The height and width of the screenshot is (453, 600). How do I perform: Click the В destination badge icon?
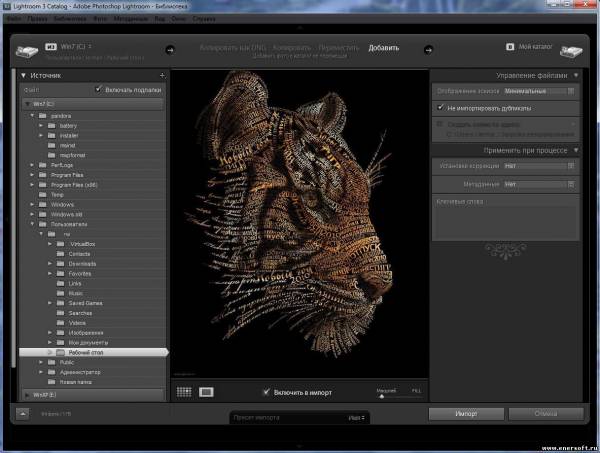(510, 47)
